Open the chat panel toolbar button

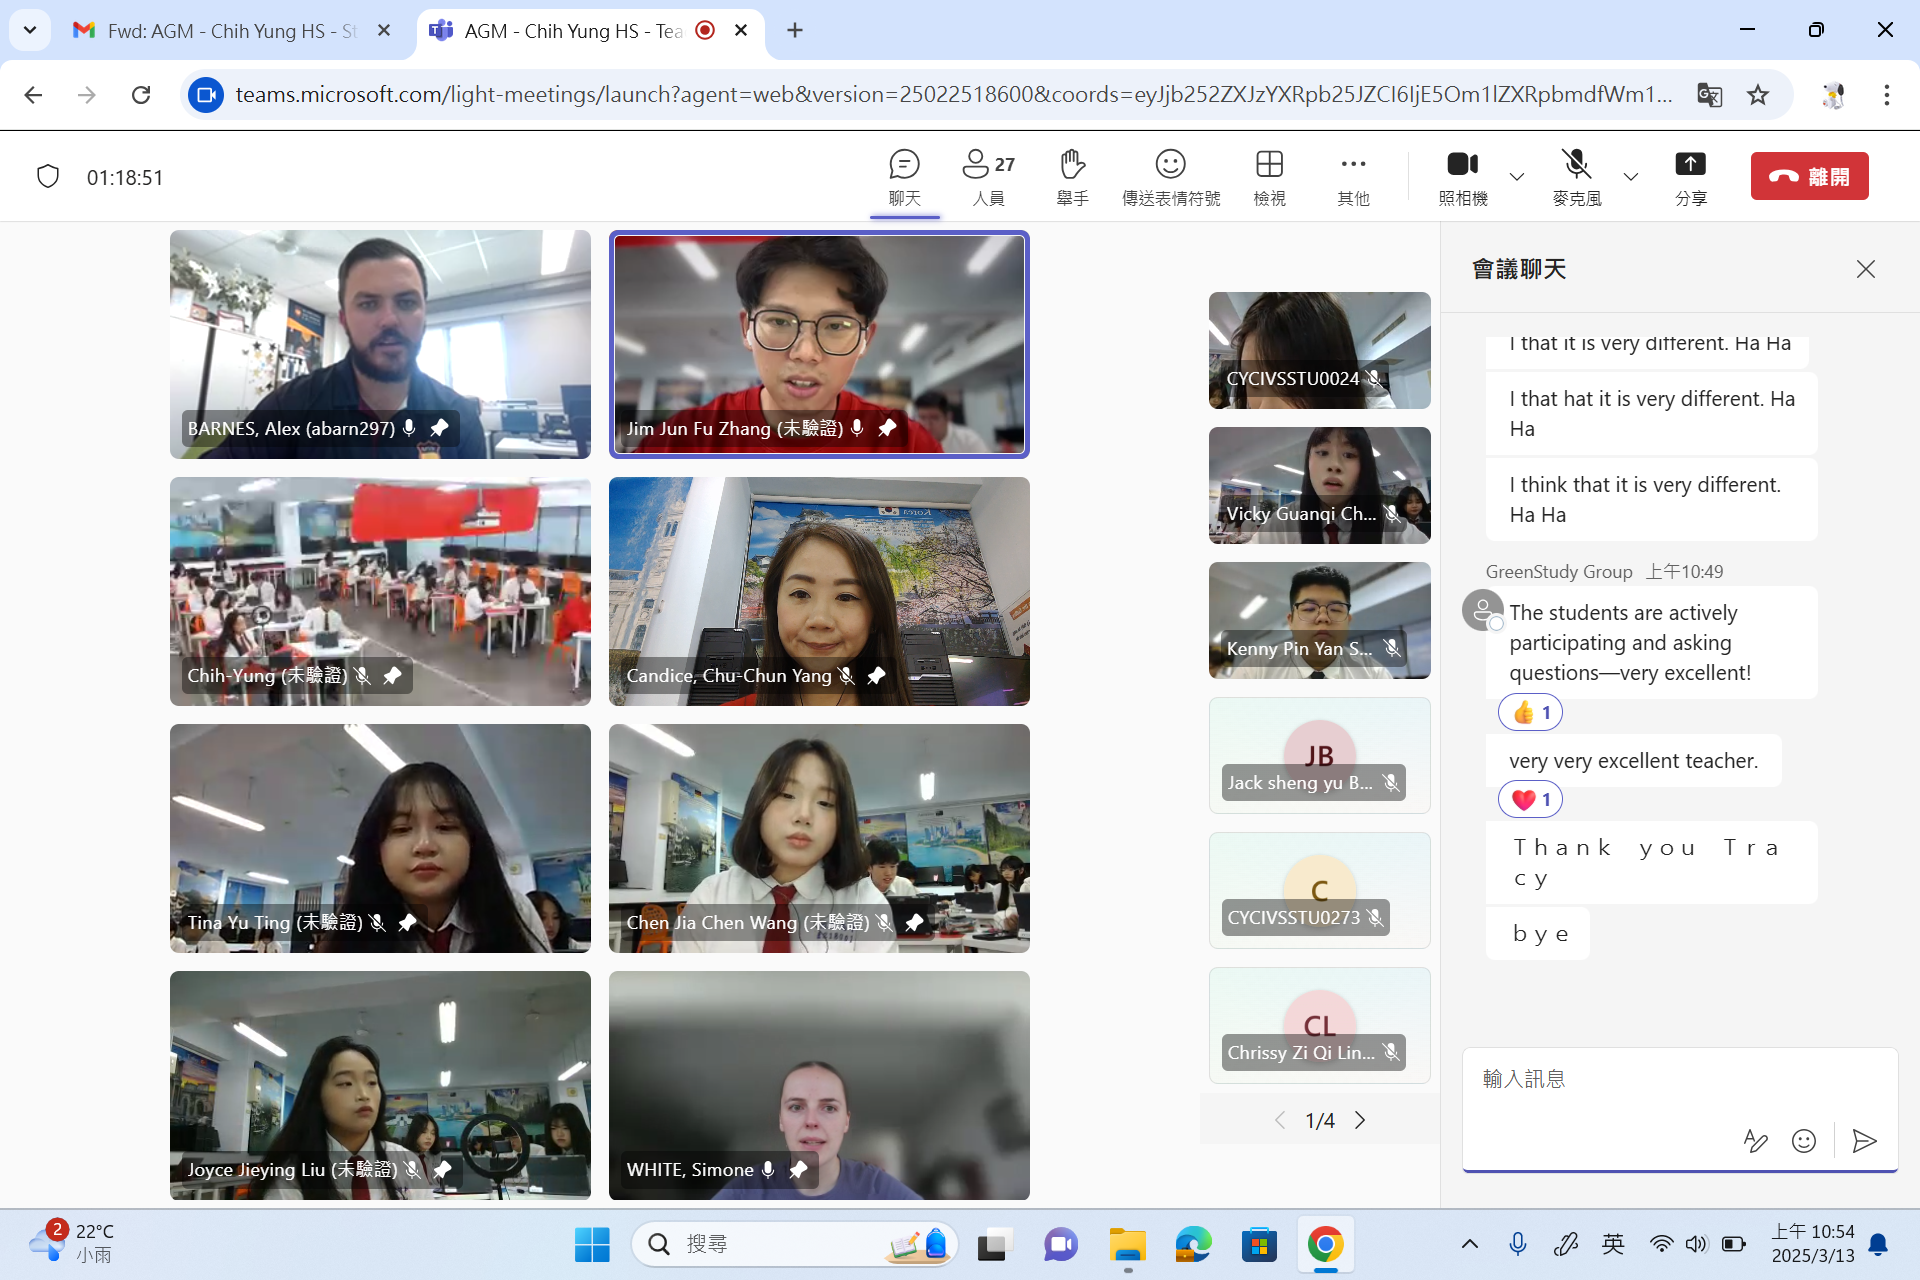pyautogui.click(x=904, y=177)
